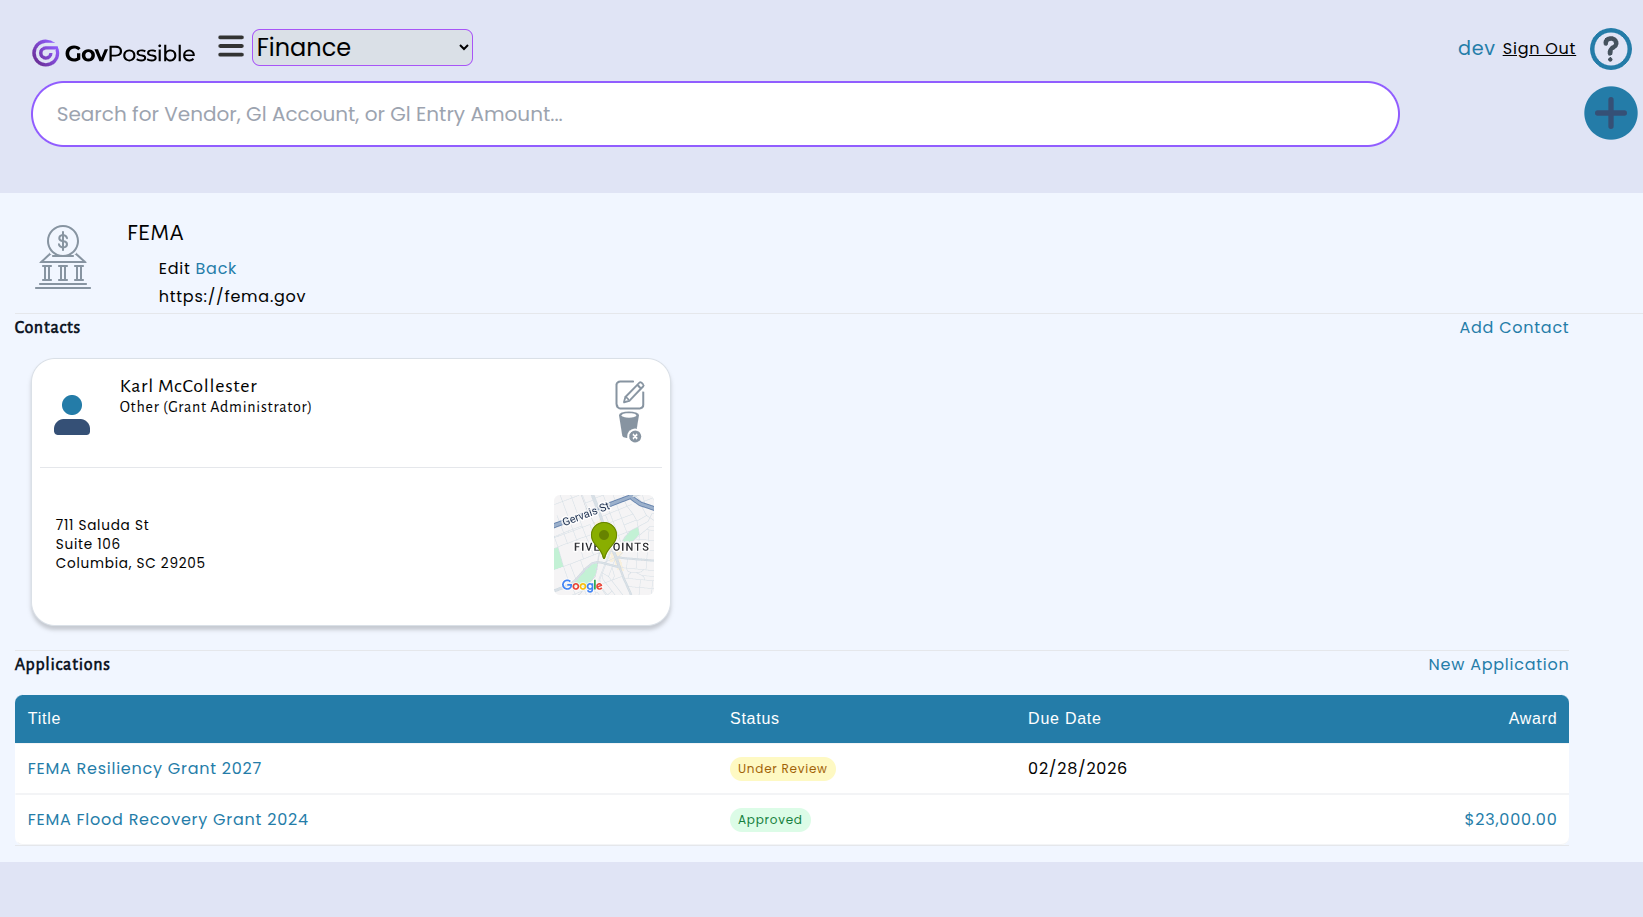Click the GovPossible logo
Image resolution: width=1643 pixels, height=917 pixels.
113,53
